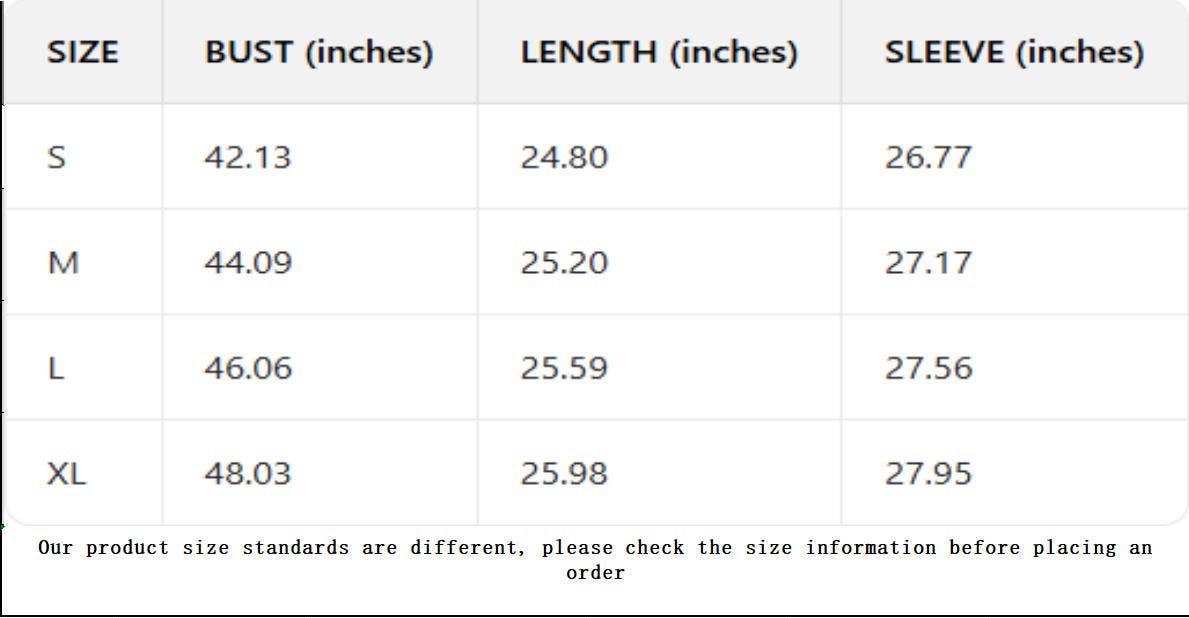Select the BUST (inches) column header

coord(319,53)
